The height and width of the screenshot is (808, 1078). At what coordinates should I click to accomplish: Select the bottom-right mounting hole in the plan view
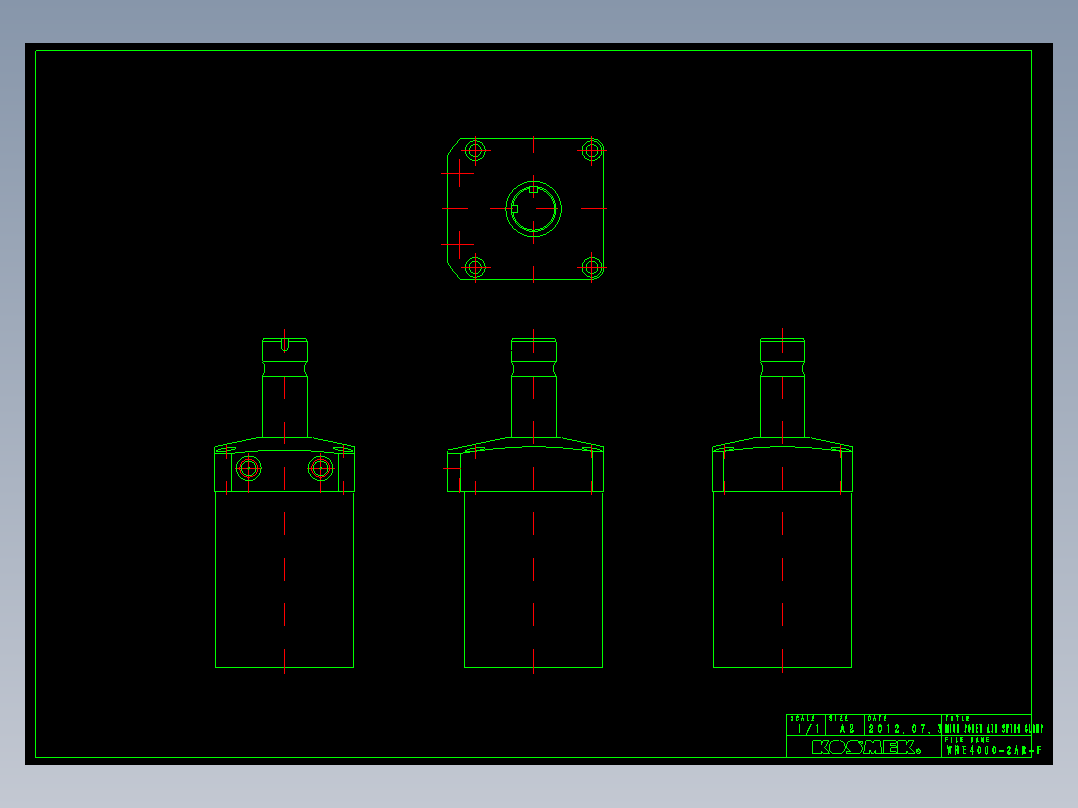[x=592, y=267]
